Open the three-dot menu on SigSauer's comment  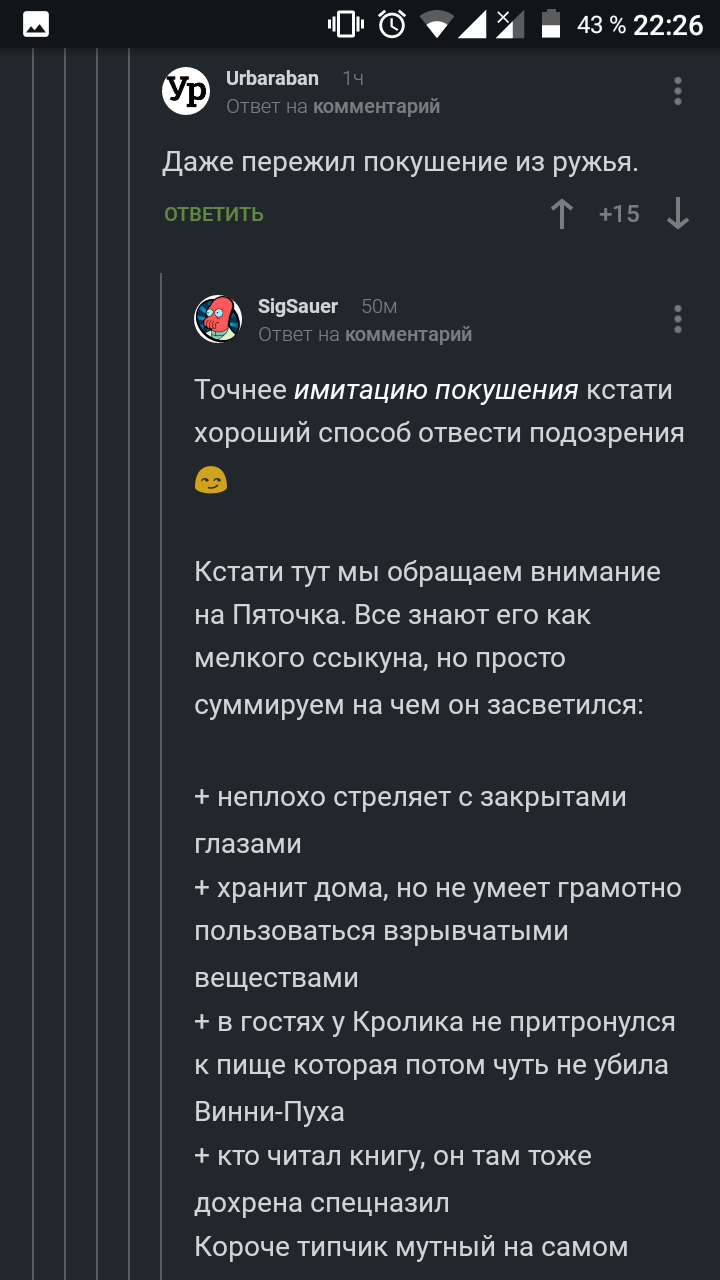tap(678, 319)
